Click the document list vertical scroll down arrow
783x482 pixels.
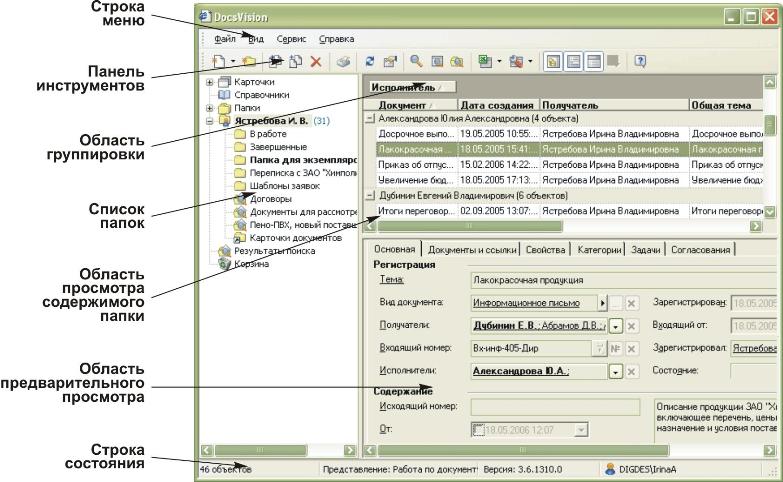pyautogui.click(x=770, y=212)
